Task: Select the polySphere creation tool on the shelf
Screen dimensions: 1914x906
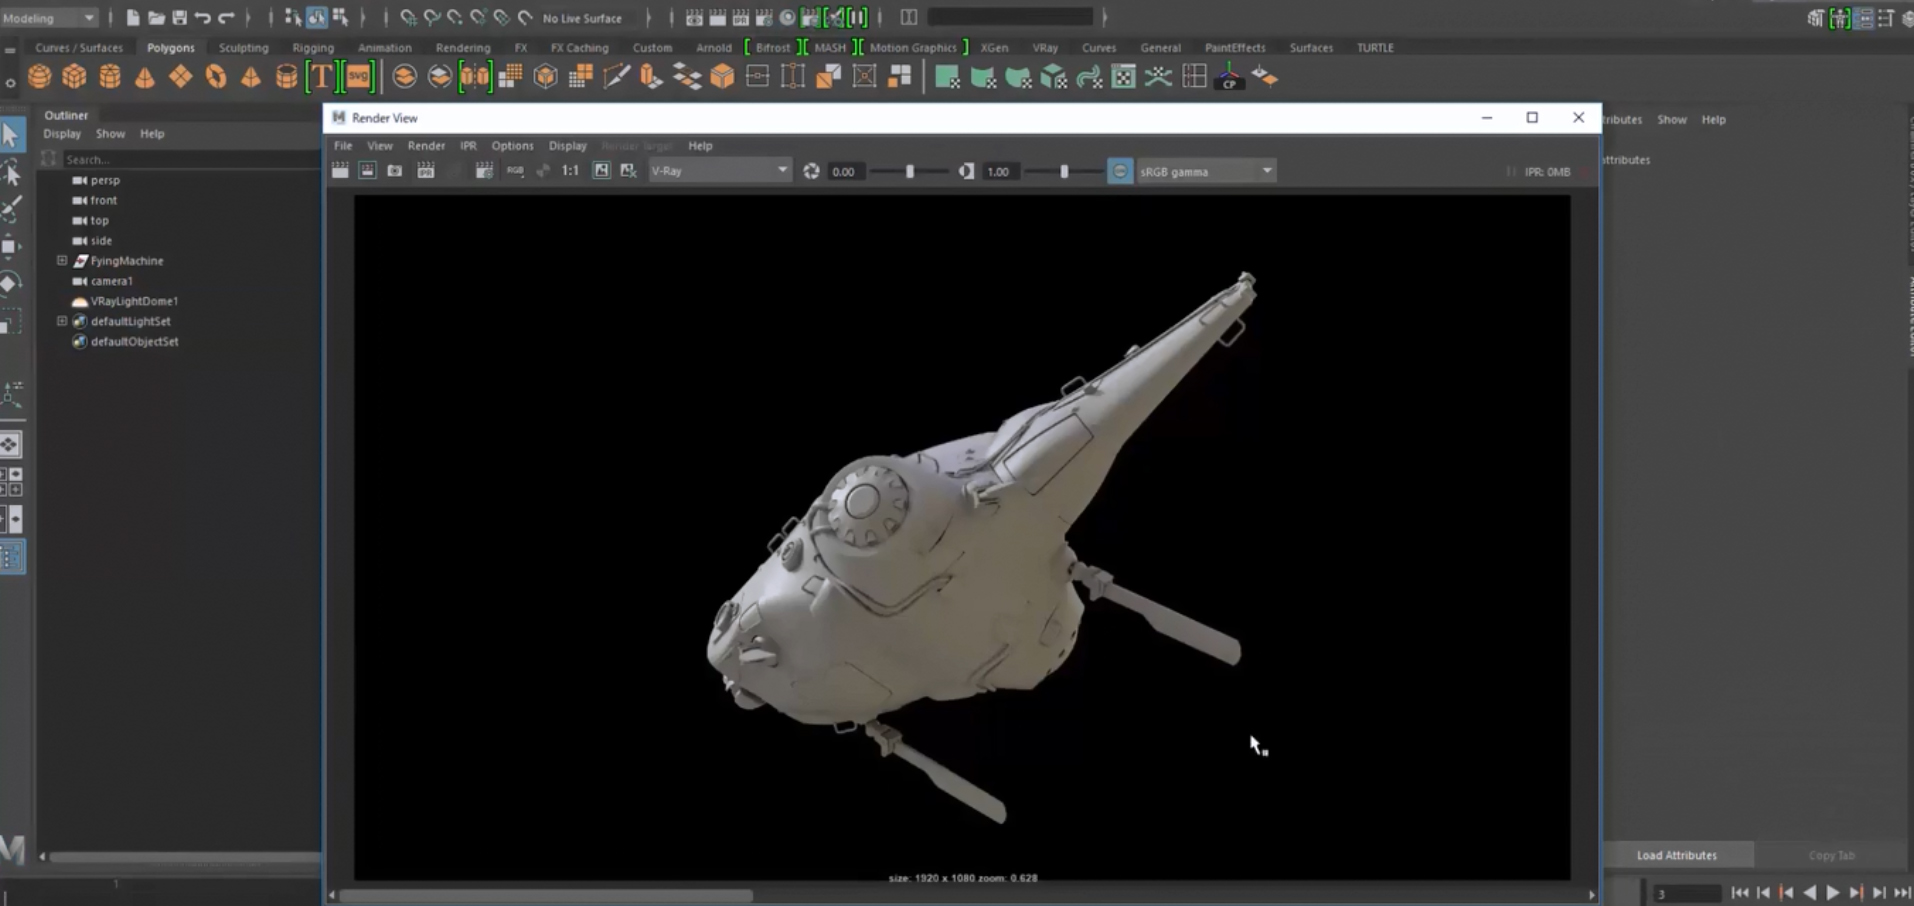Action: [40, 76]
